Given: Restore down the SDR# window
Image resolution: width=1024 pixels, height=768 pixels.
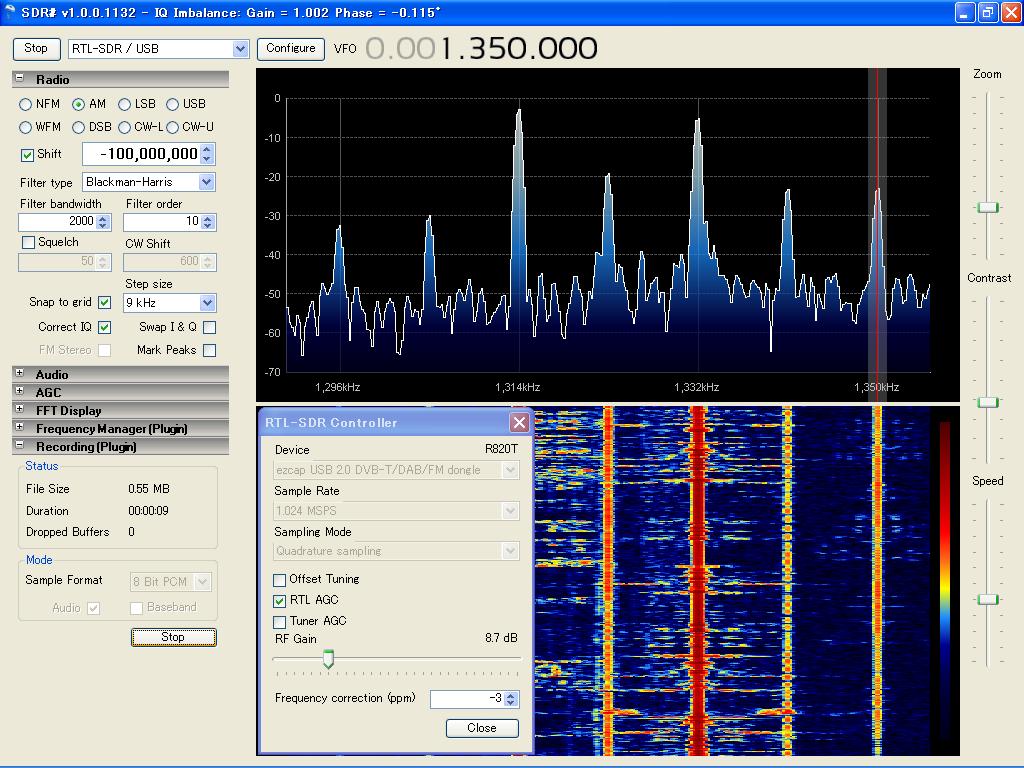Looking at the screenshot, I should 988,12.
